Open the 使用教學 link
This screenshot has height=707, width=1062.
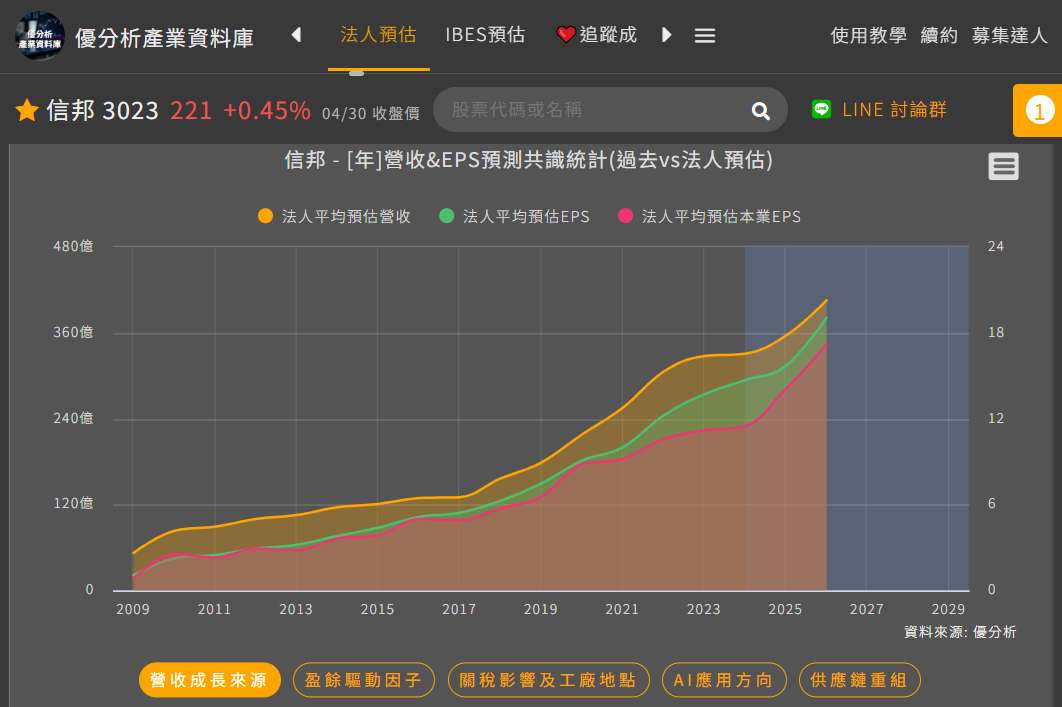coord(868,35)
